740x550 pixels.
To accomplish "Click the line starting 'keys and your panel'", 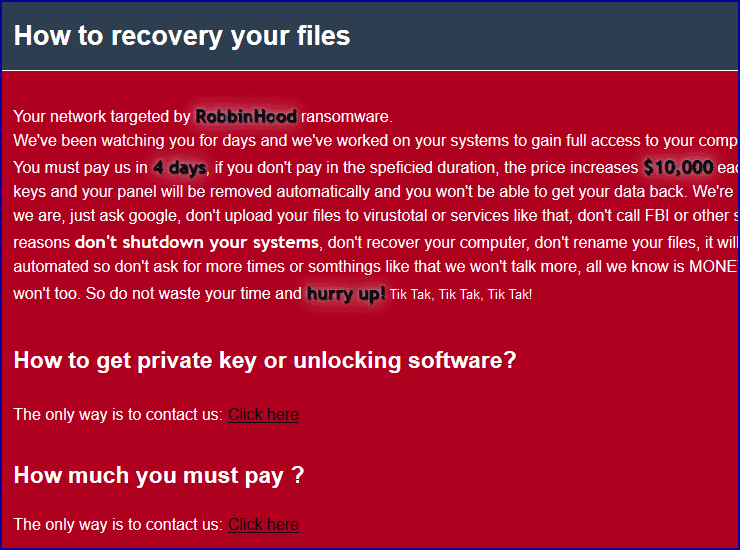I will click(370, 190).
